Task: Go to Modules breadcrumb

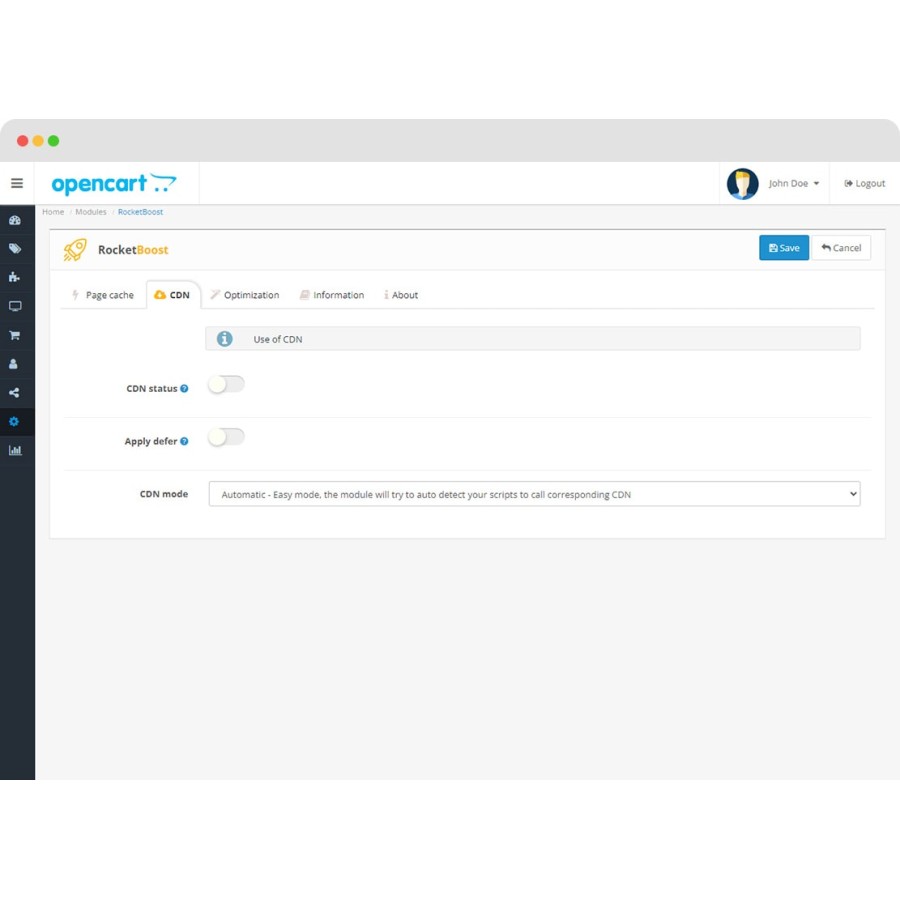Action: click(x=91, y=212)
